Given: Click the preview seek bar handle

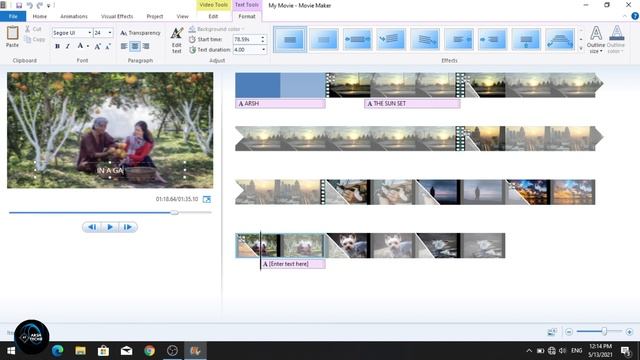Looking at the screenshot, I should click(175, 212).
